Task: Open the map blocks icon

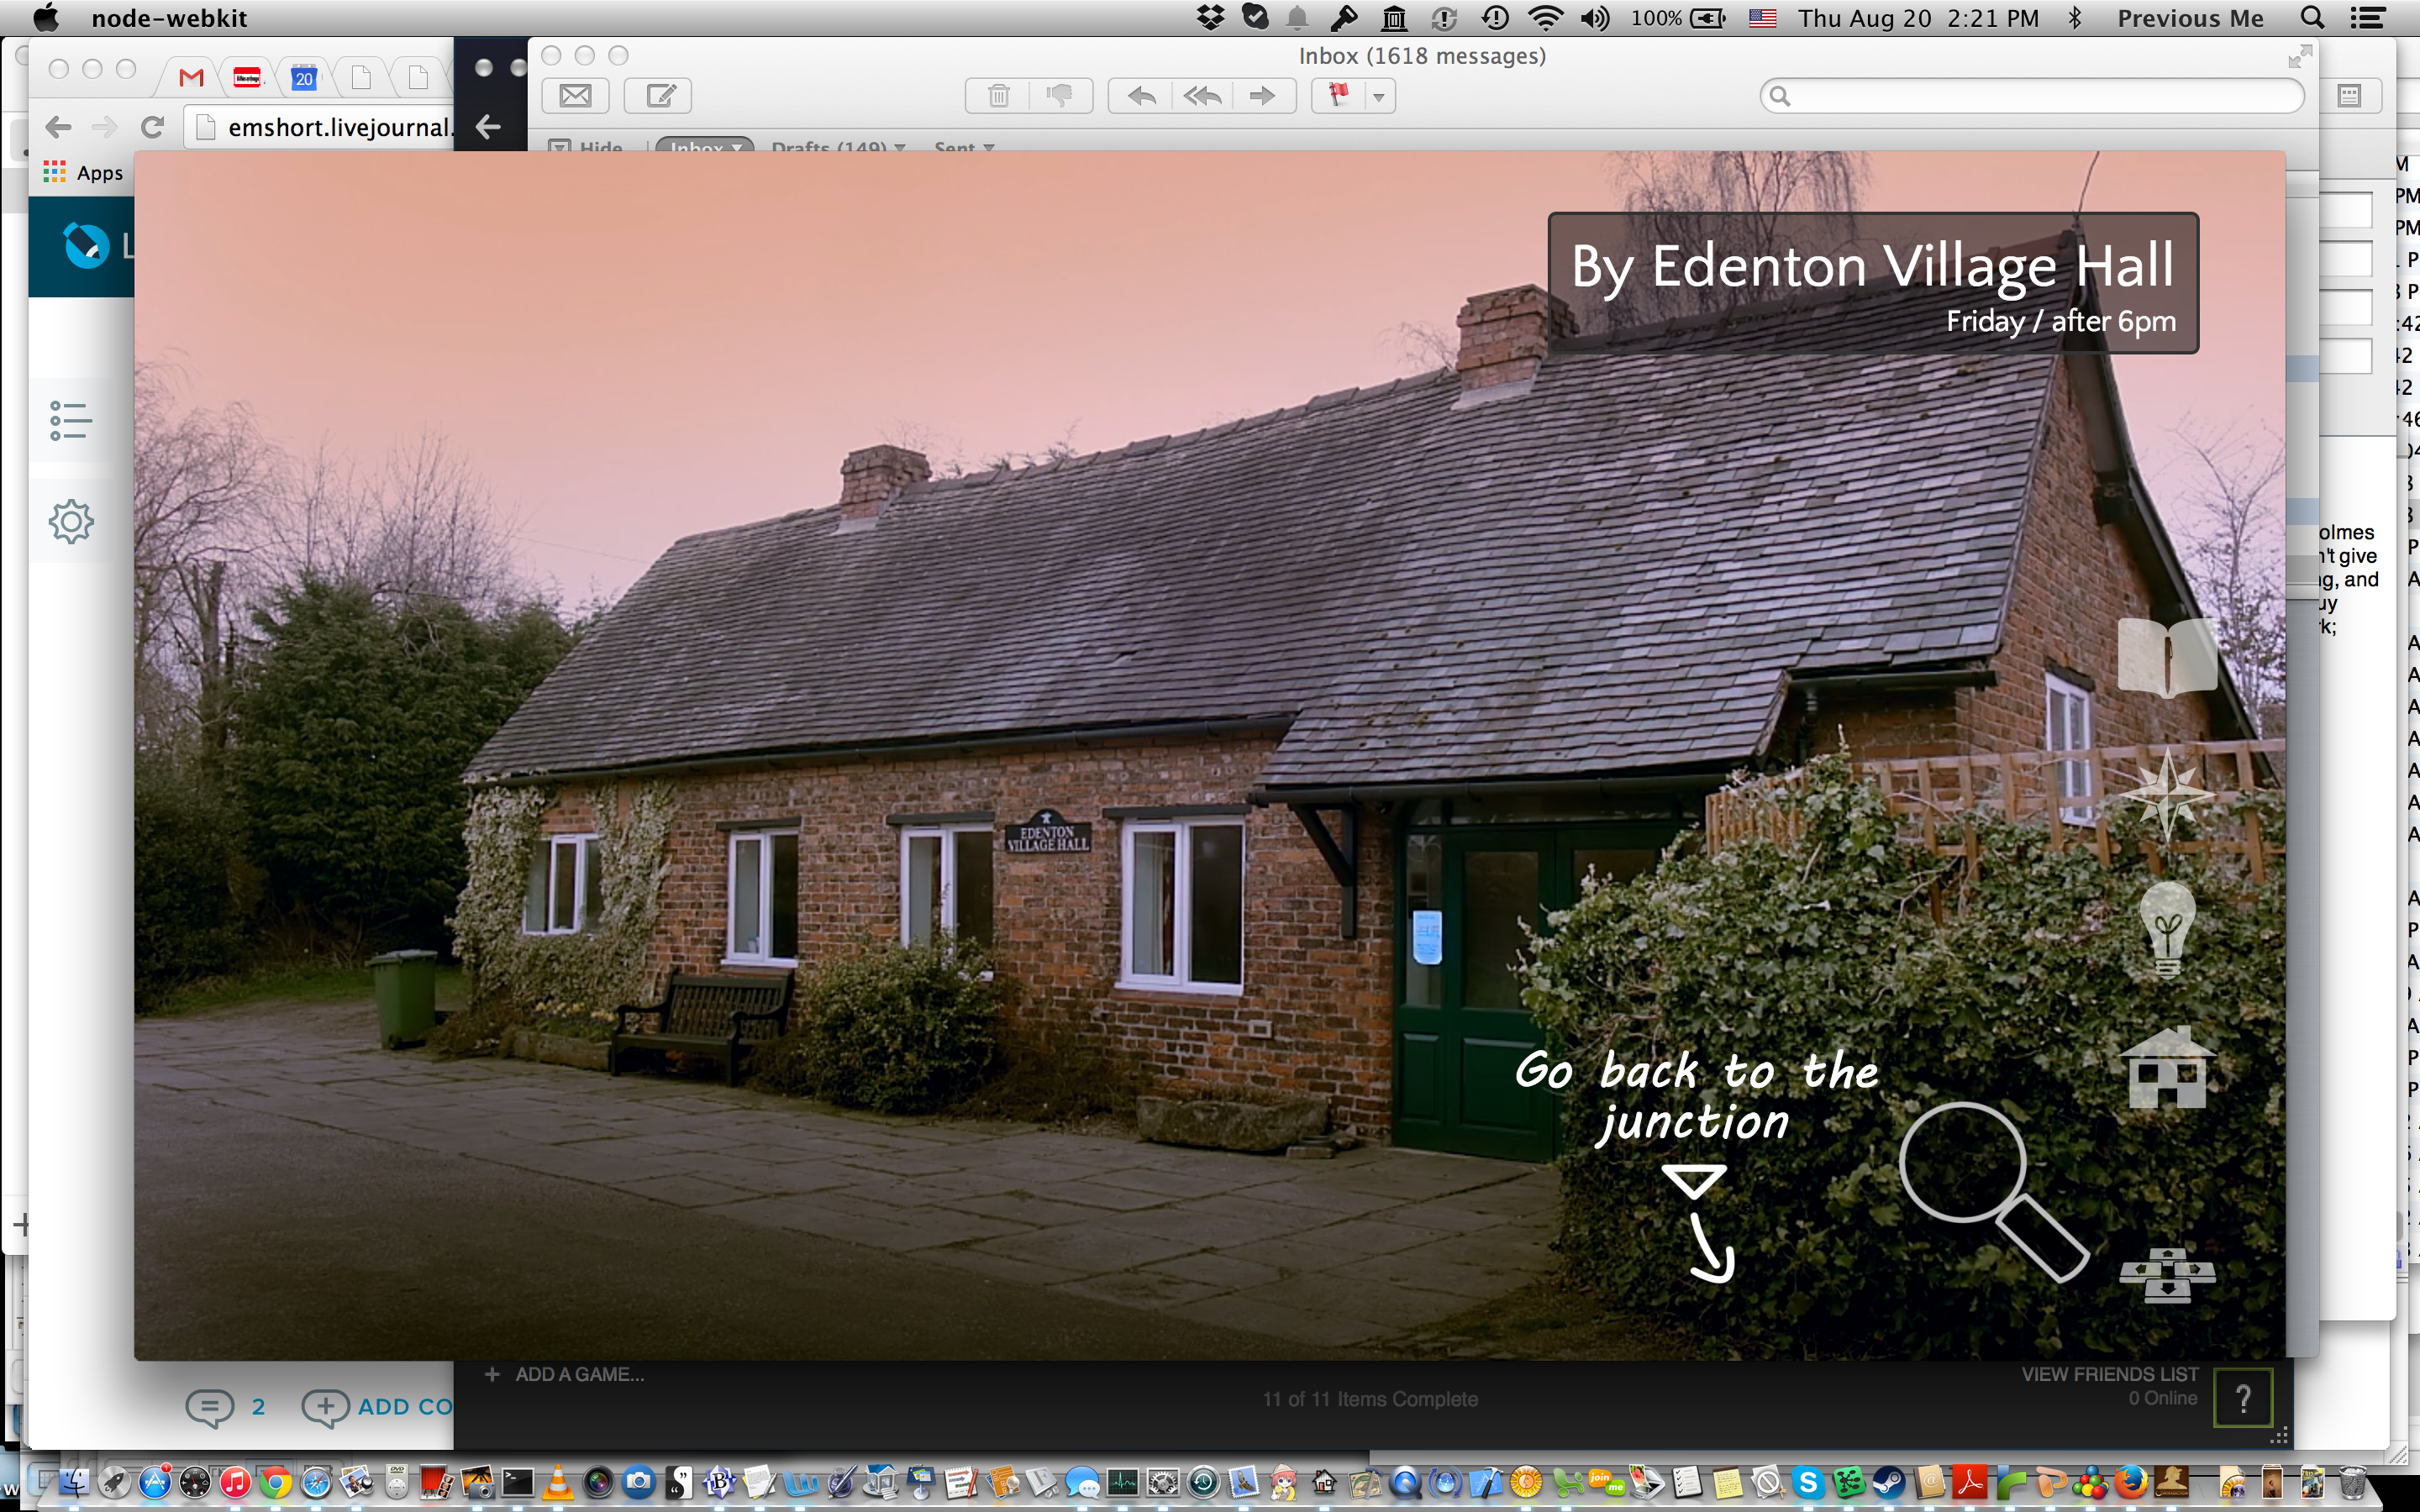Action: (2166, 1275)
